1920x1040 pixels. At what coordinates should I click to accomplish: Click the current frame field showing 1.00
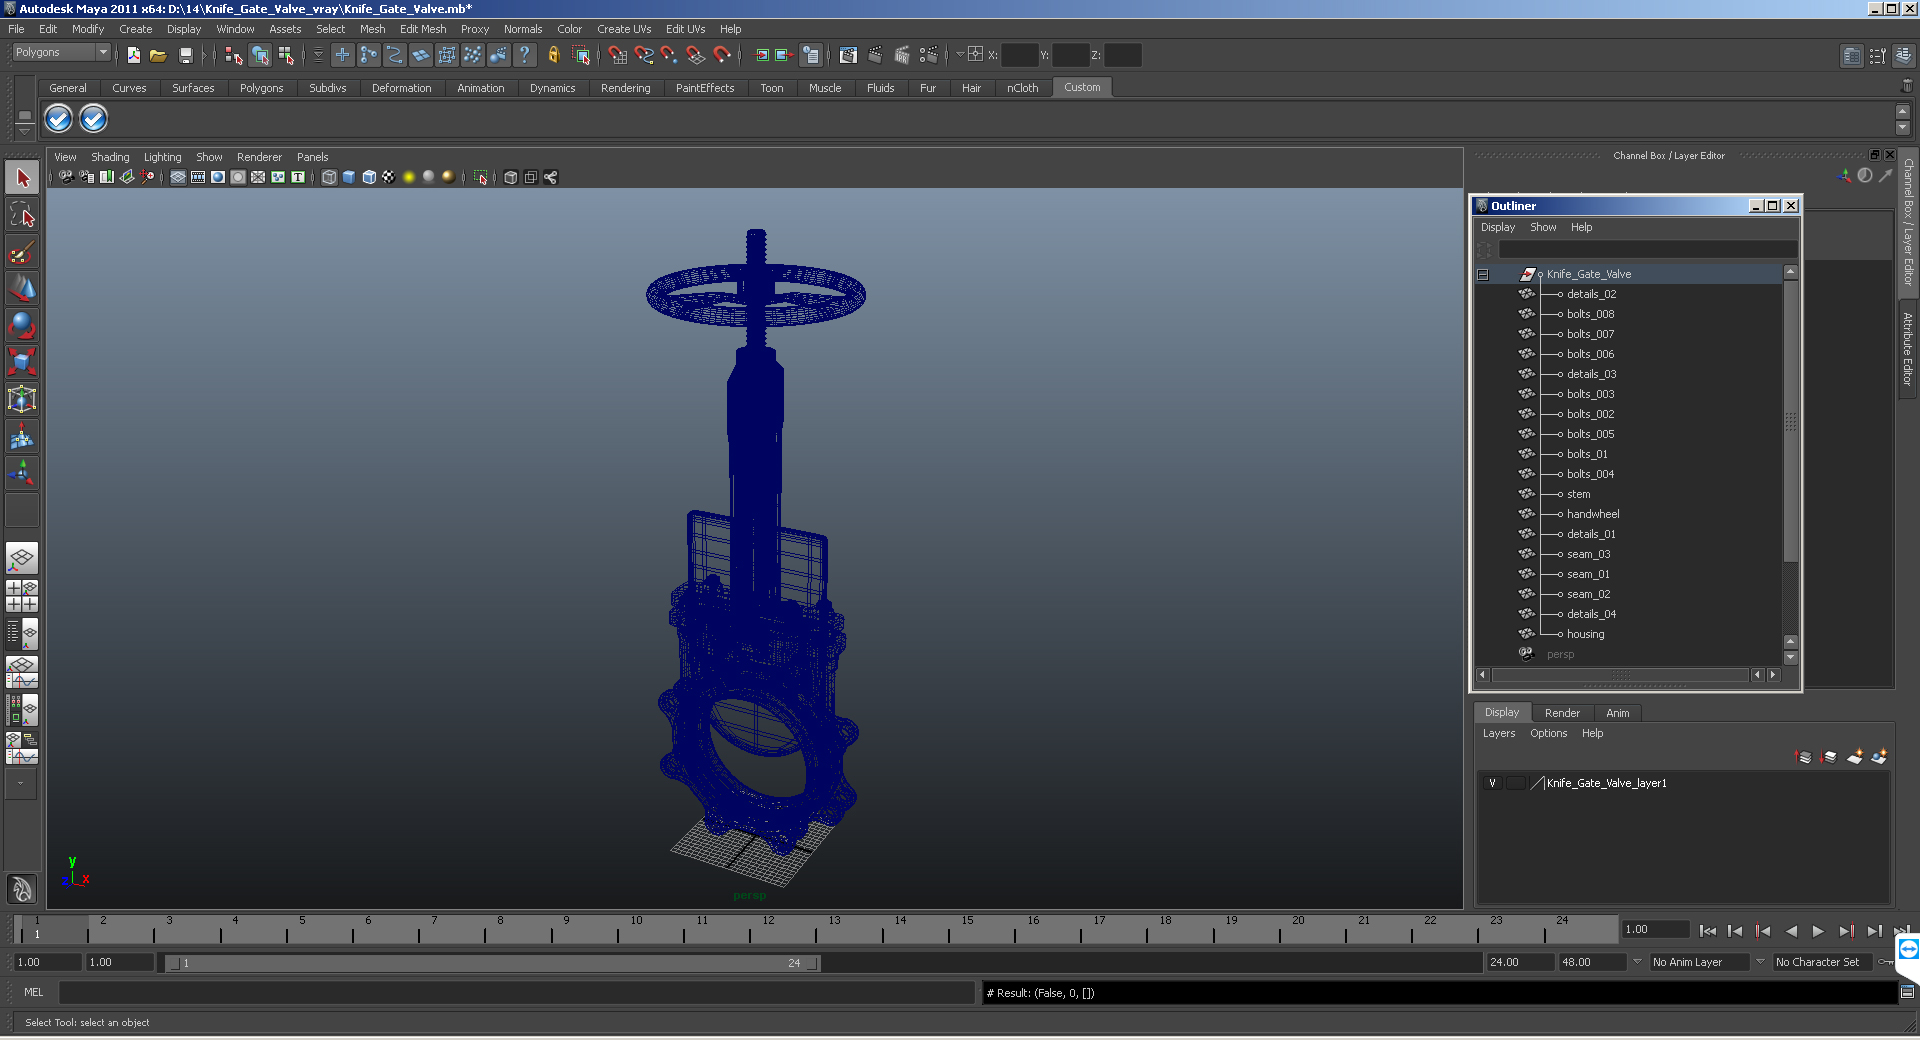click(x=1654, y=929)
